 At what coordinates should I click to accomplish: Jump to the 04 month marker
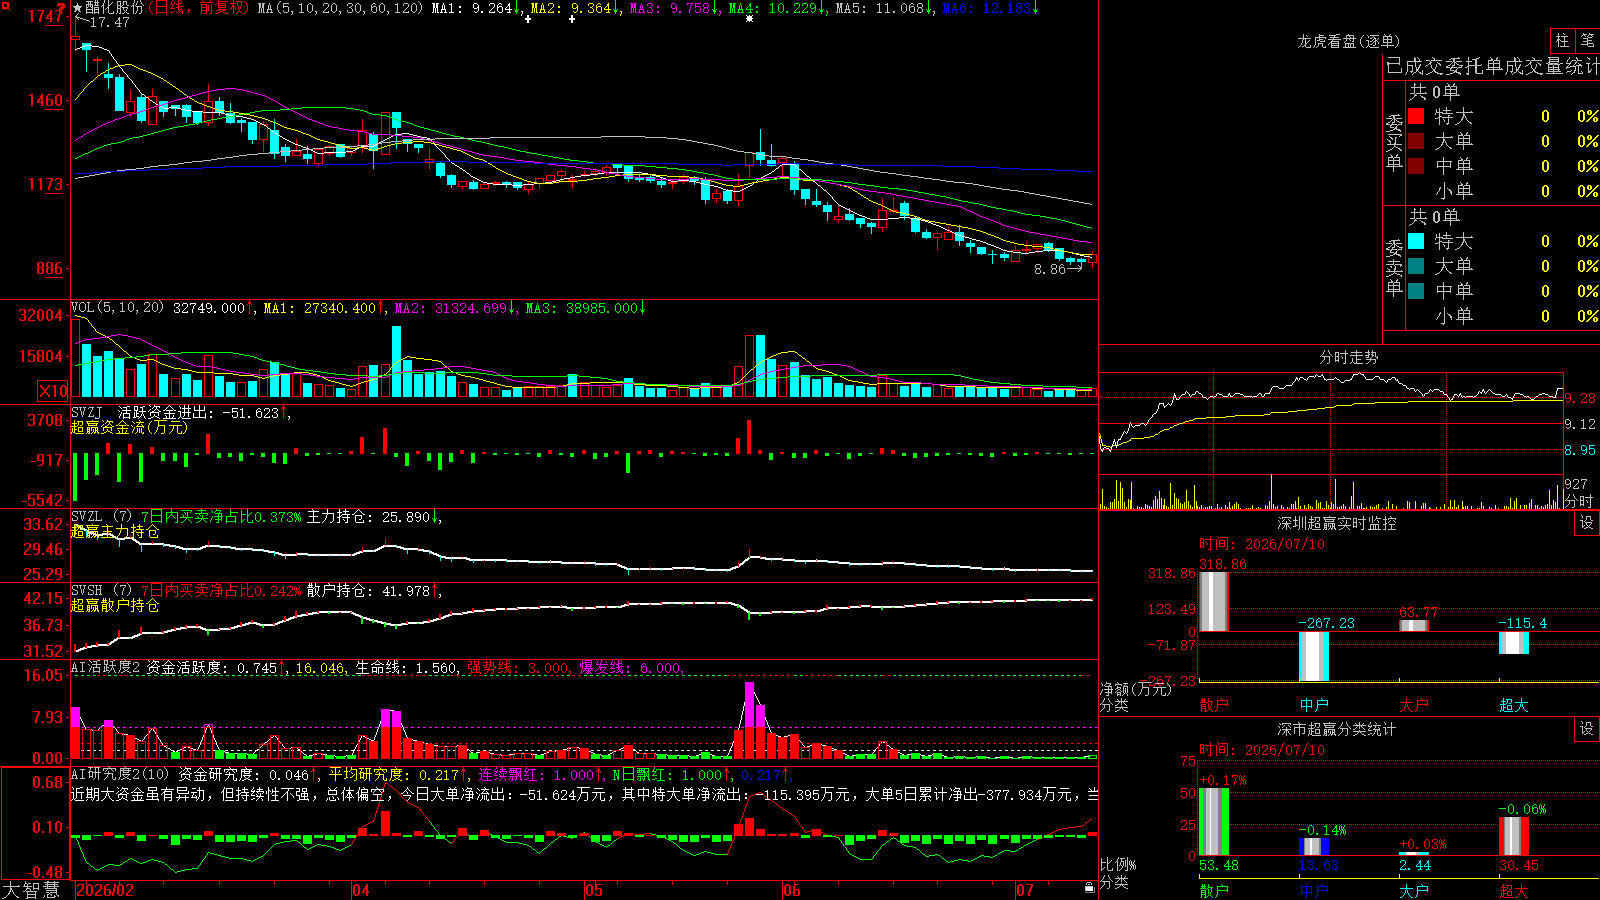pyautogui.click(x=361, y=890)
